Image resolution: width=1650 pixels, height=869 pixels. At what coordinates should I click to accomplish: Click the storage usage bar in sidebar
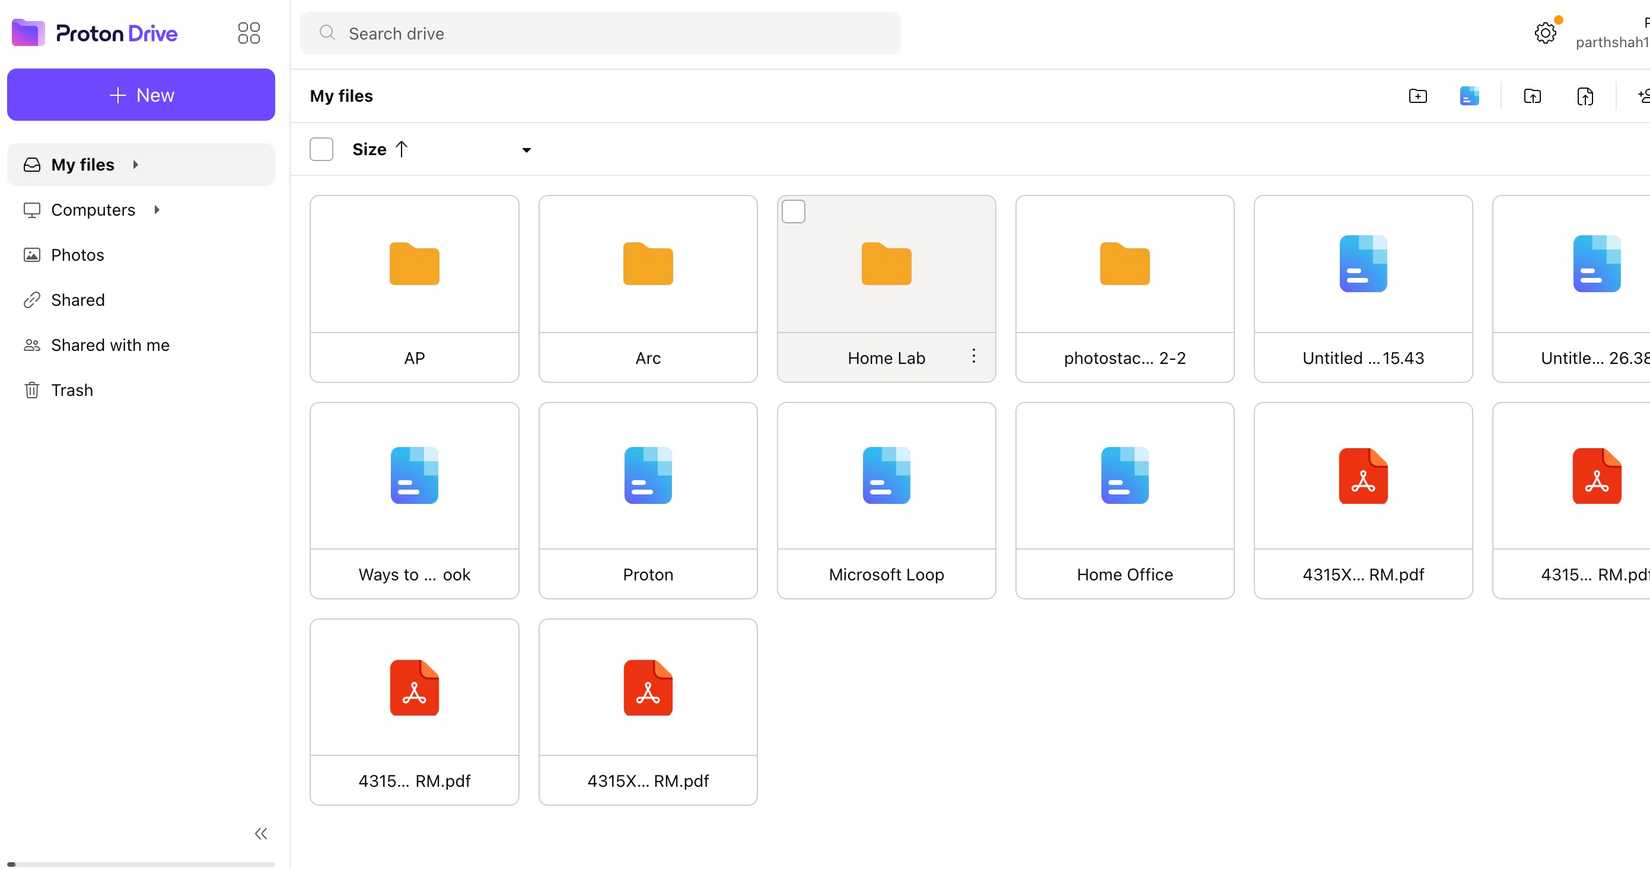point(141,864)
